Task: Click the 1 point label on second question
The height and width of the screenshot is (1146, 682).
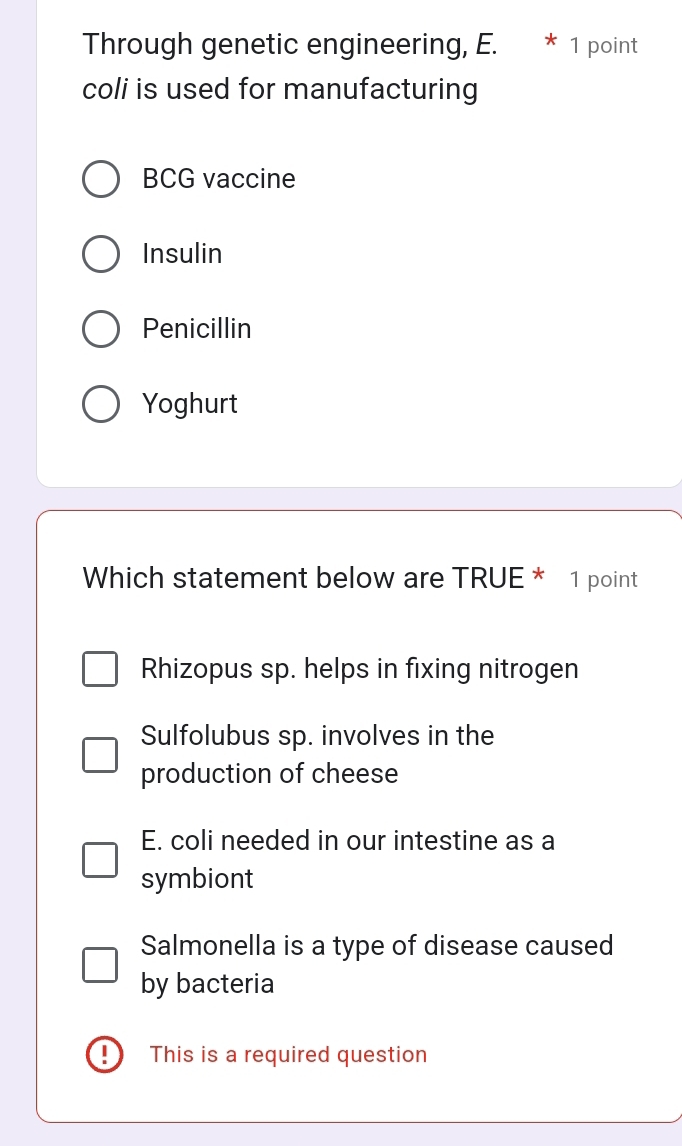Action: pos(604,578)
